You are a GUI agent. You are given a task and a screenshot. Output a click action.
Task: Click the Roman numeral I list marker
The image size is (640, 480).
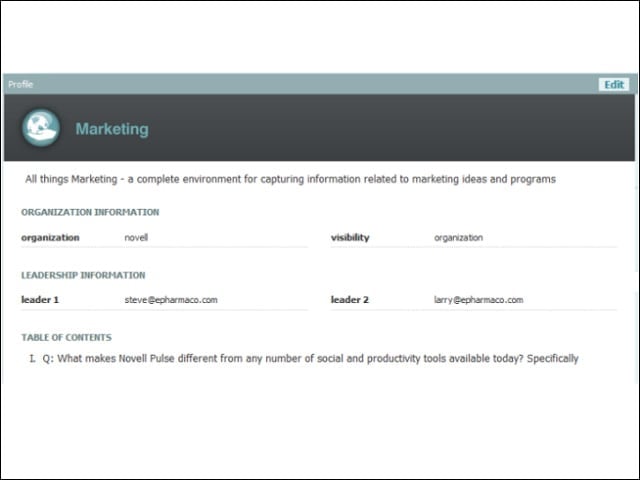[x=32, y=358]
